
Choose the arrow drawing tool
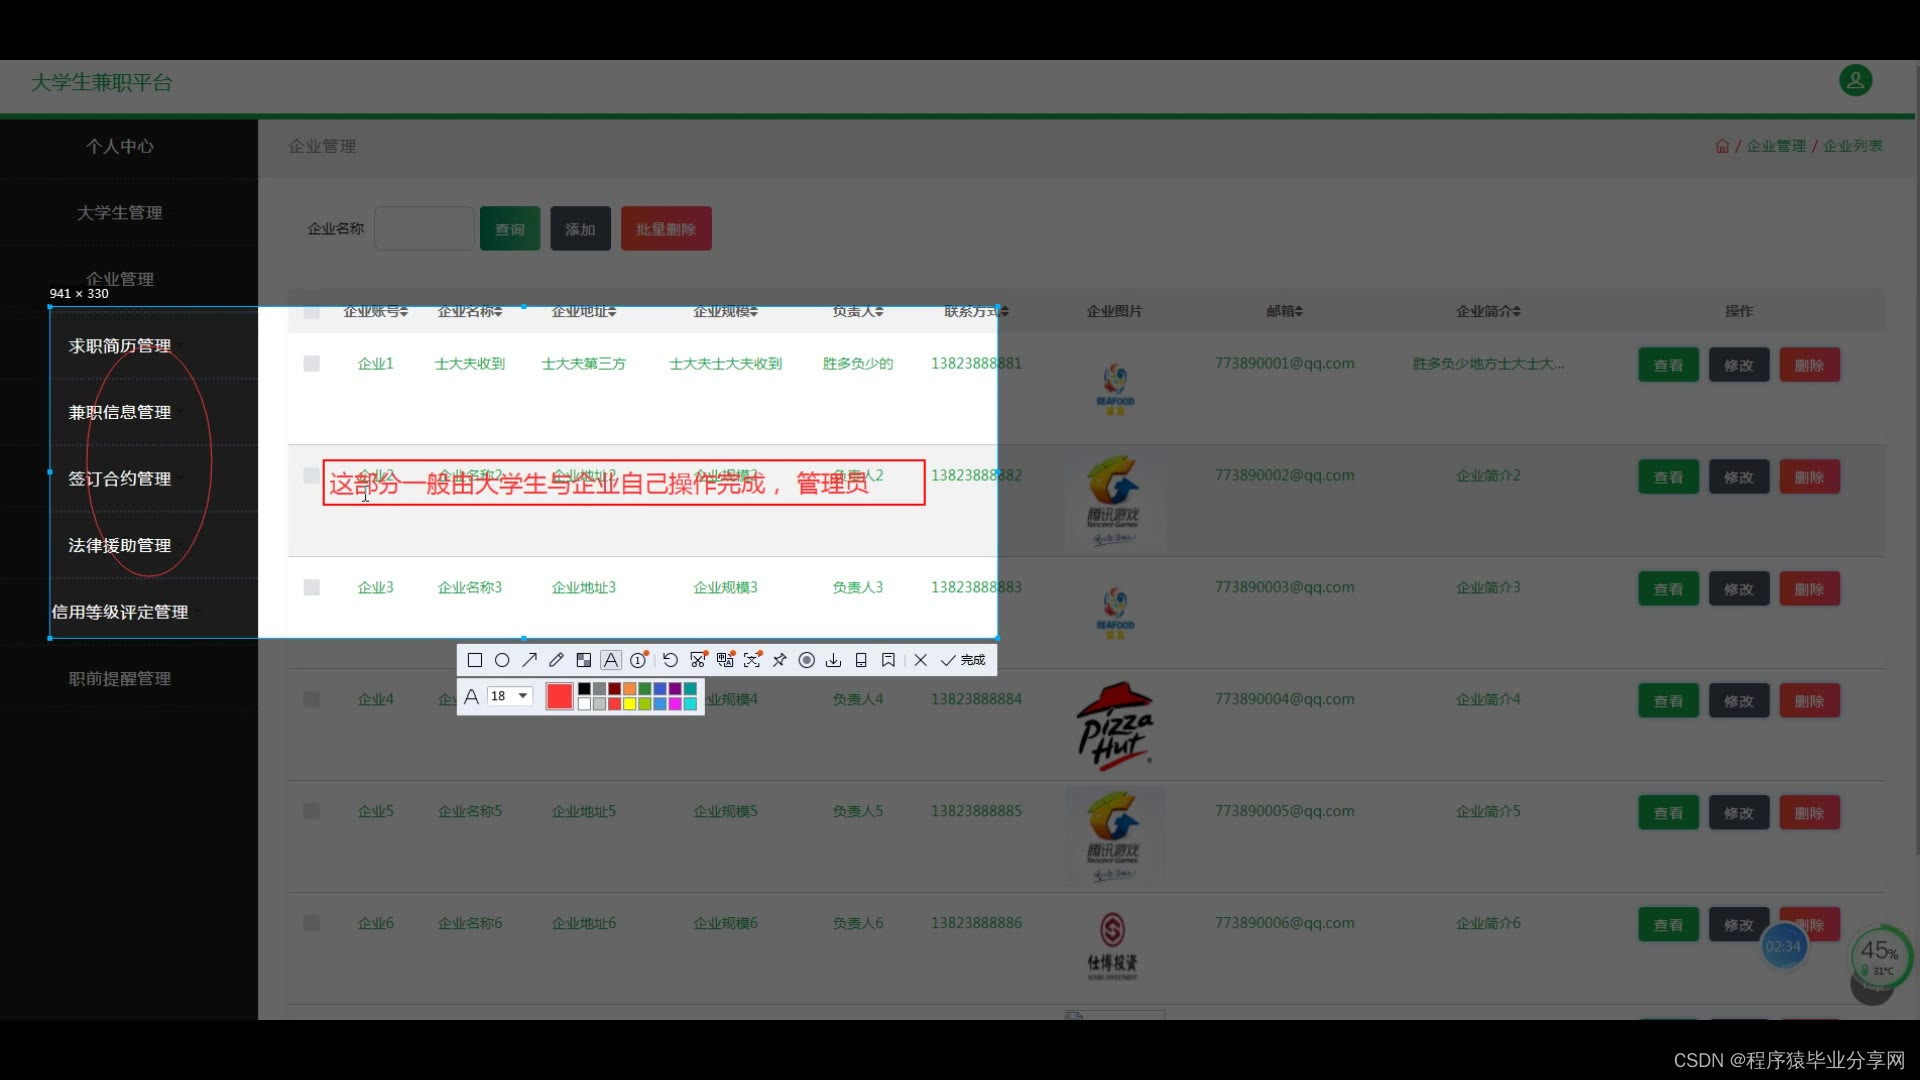coord(529,660)
